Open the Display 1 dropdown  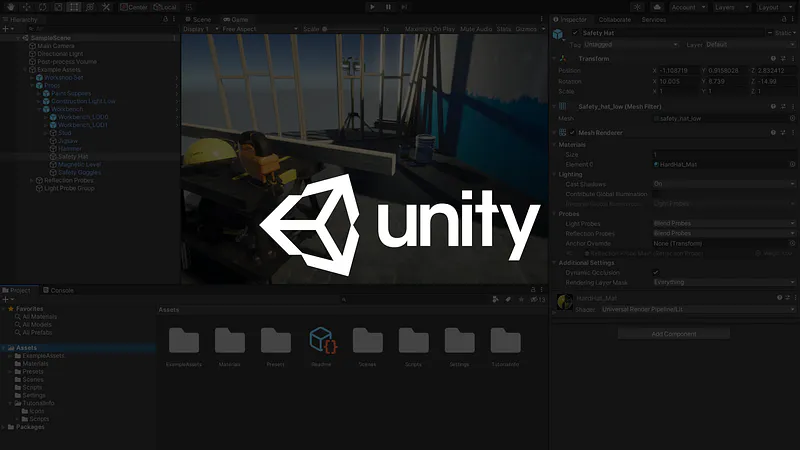201,29
